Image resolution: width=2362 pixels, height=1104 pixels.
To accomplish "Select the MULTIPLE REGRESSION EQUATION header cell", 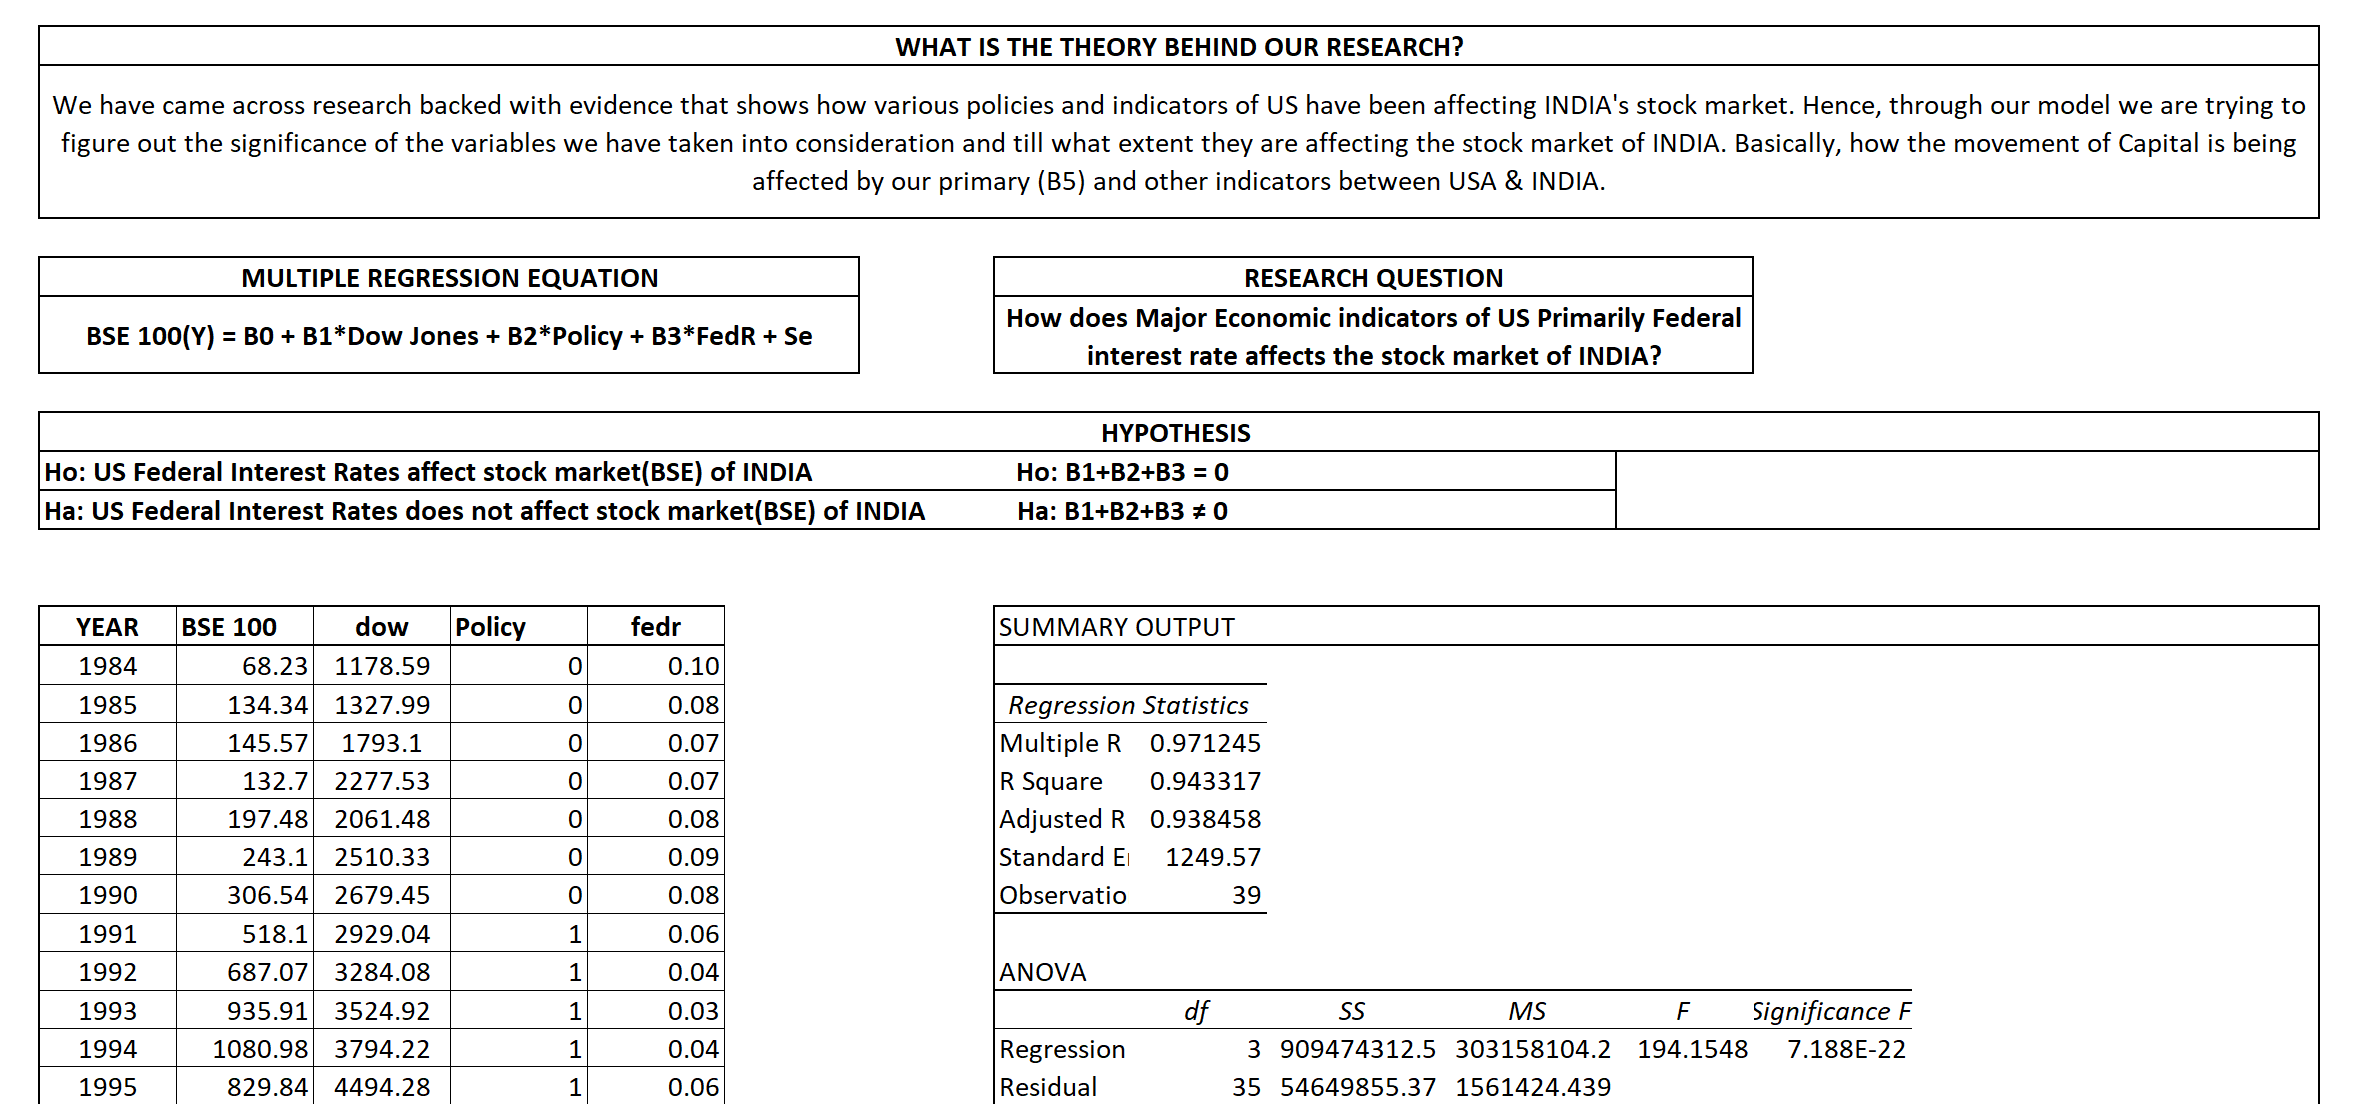I will (x=449, y=278).
